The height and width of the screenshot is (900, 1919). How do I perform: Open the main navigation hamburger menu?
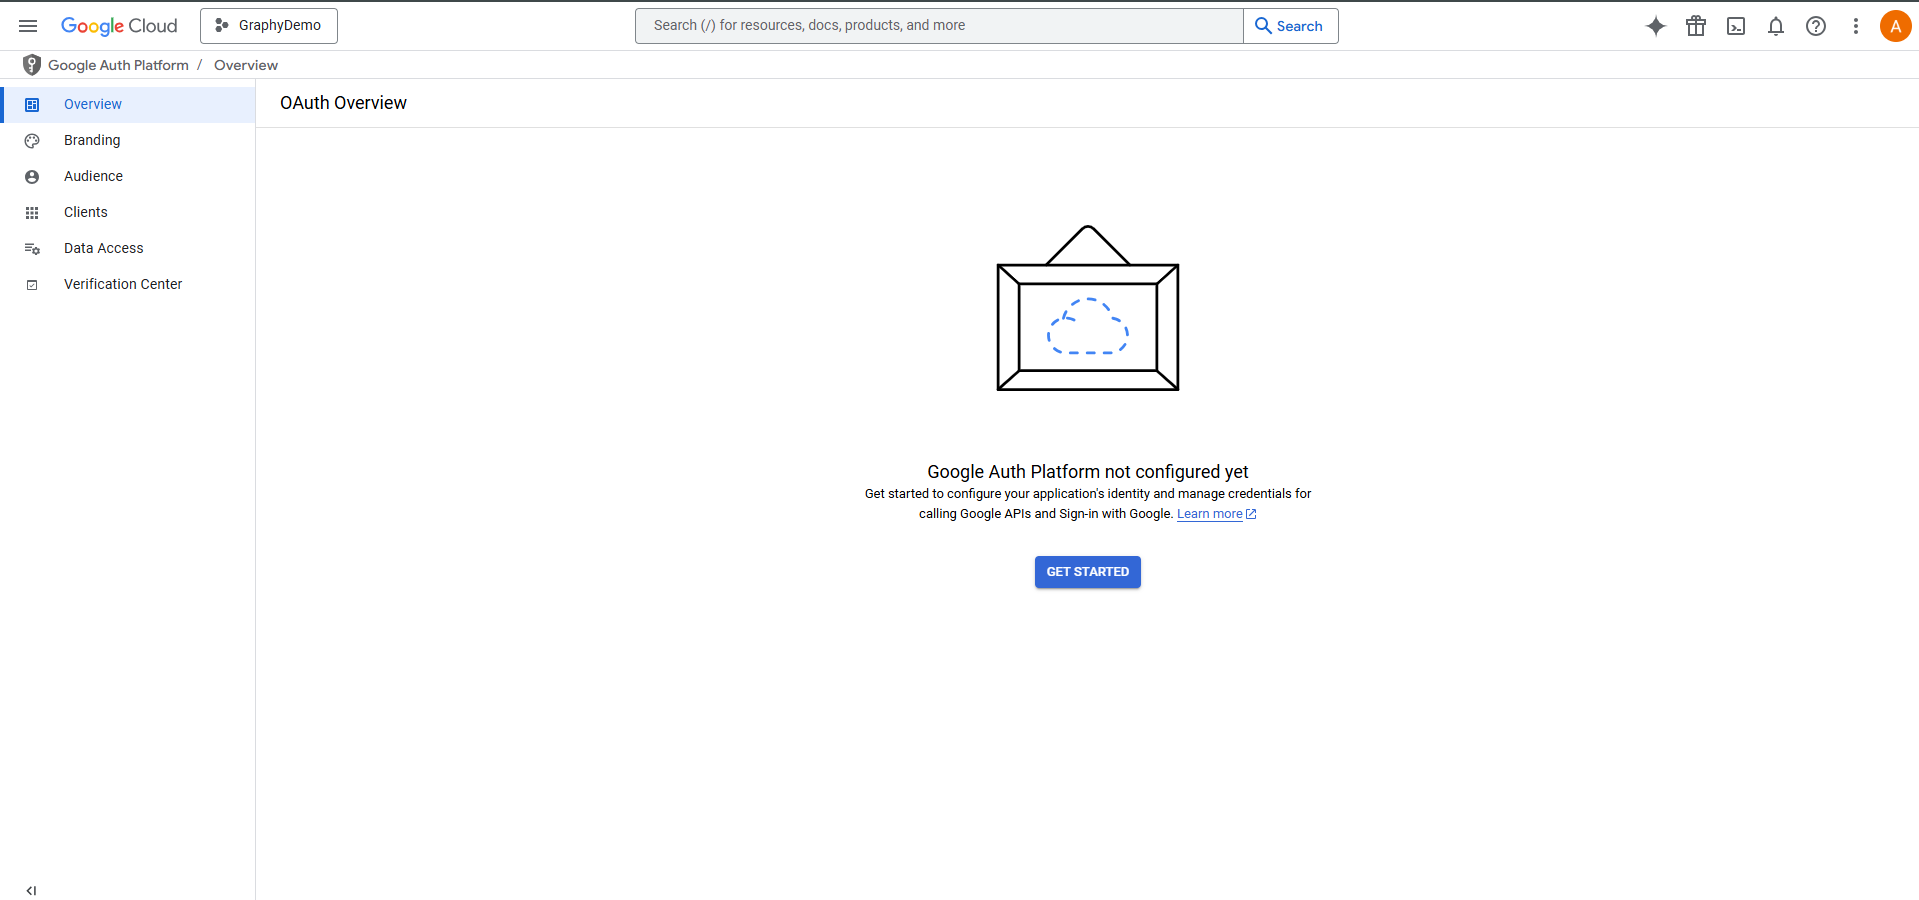coord(28,26)
